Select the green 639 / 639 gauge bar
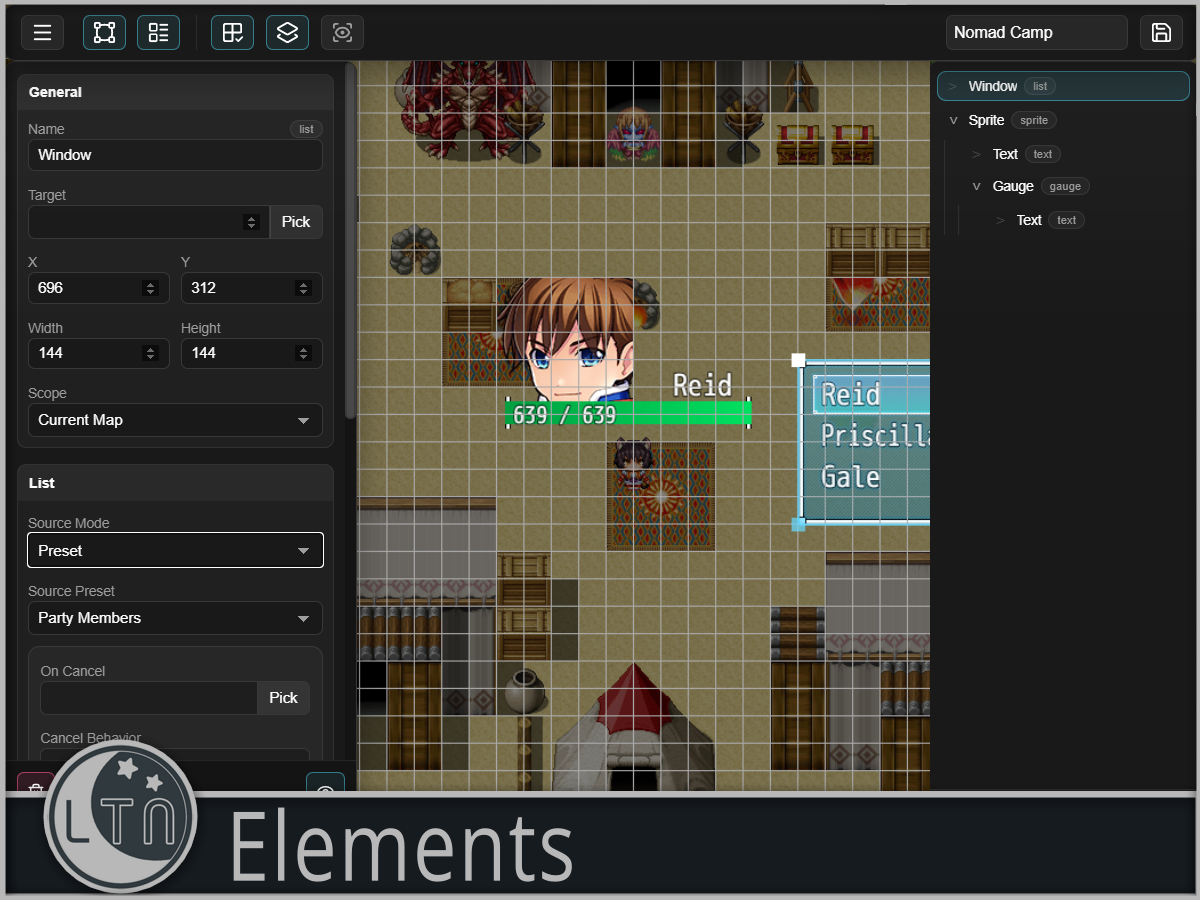The width and height of the screenshot is (1200, 900). point(629,414)
